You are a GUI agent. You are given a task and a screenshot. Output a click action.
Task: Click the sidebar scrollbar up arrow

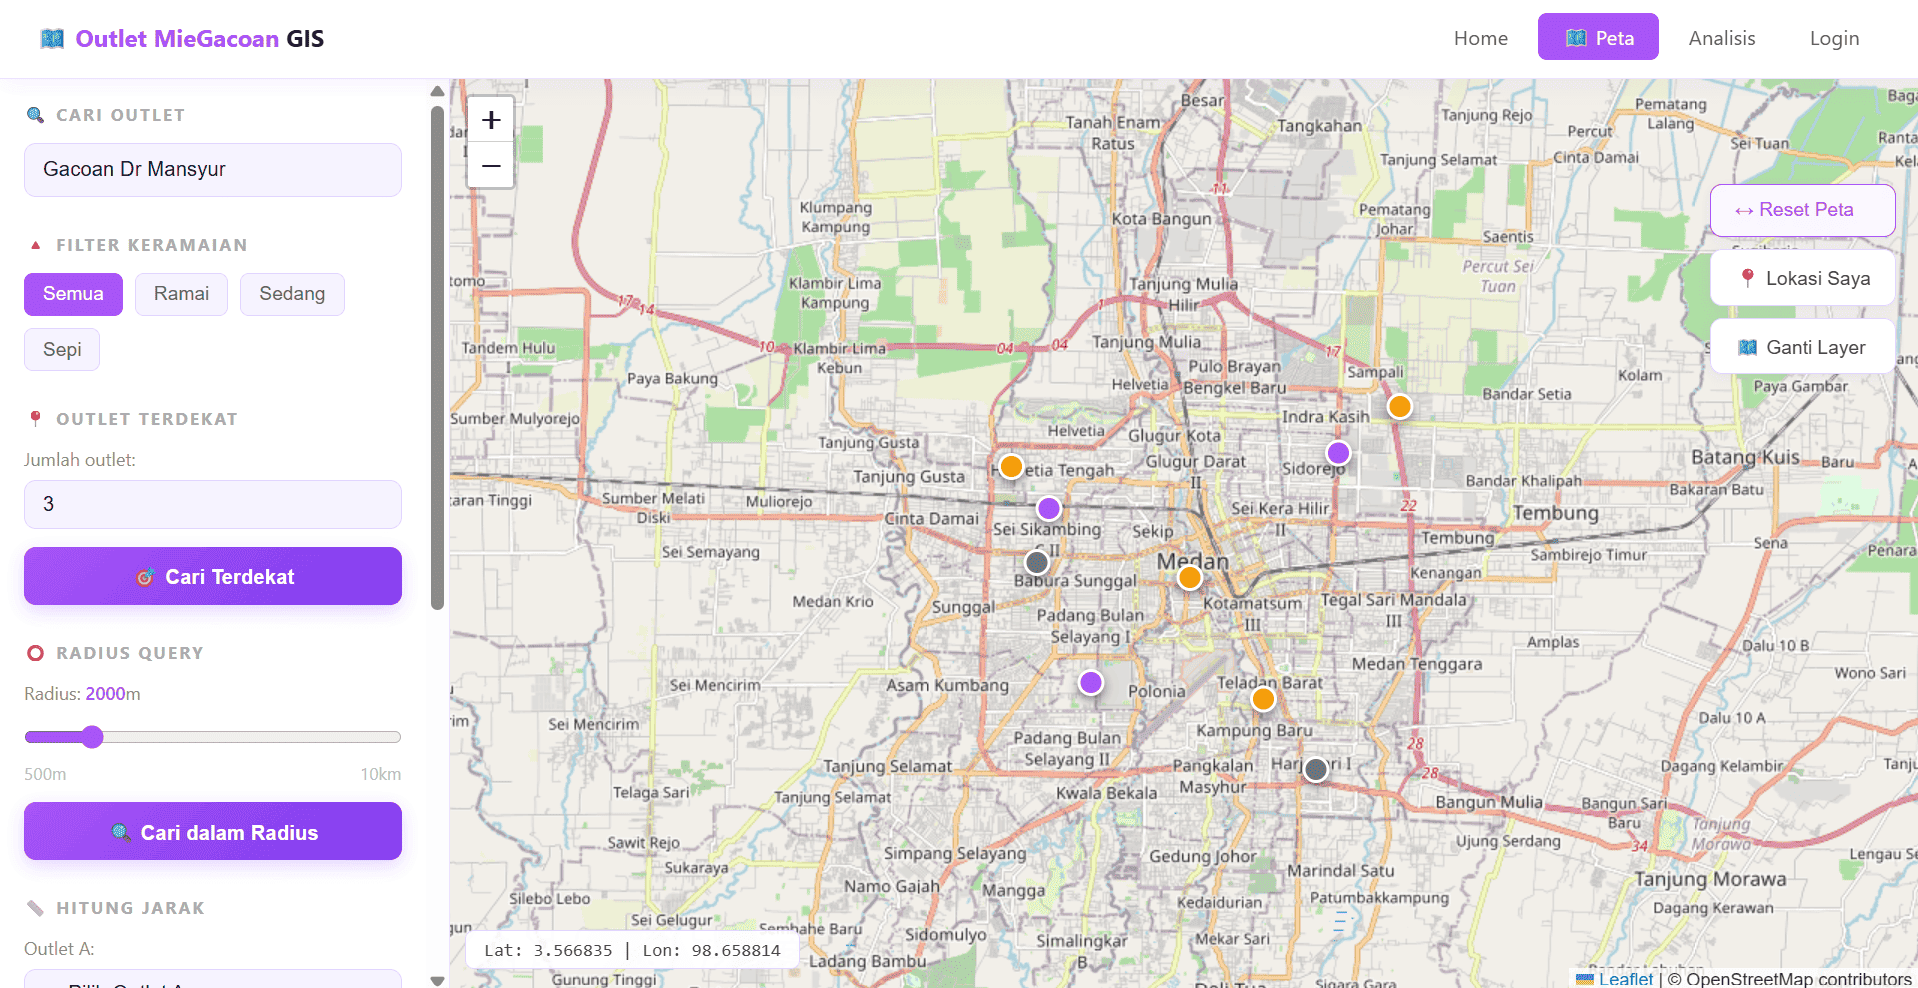click(437, 91)
